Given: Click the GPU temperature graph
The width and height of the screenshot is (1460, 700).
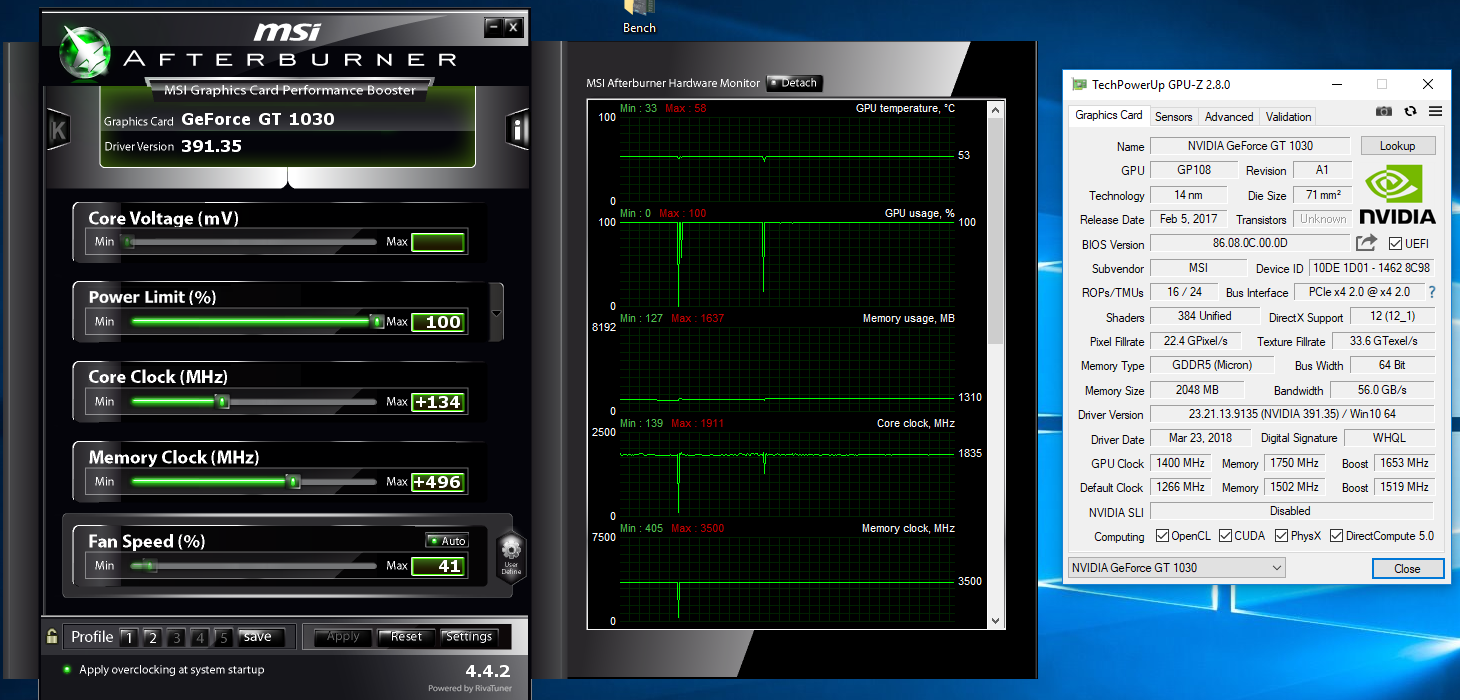Looking at the screenshot, I should (x=787, y=159).
